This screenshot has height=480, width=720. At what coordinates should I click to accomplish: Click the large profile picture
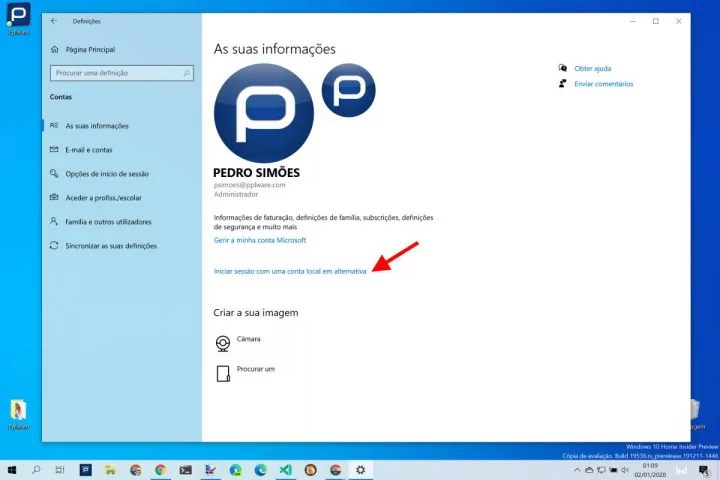point(264,112)
